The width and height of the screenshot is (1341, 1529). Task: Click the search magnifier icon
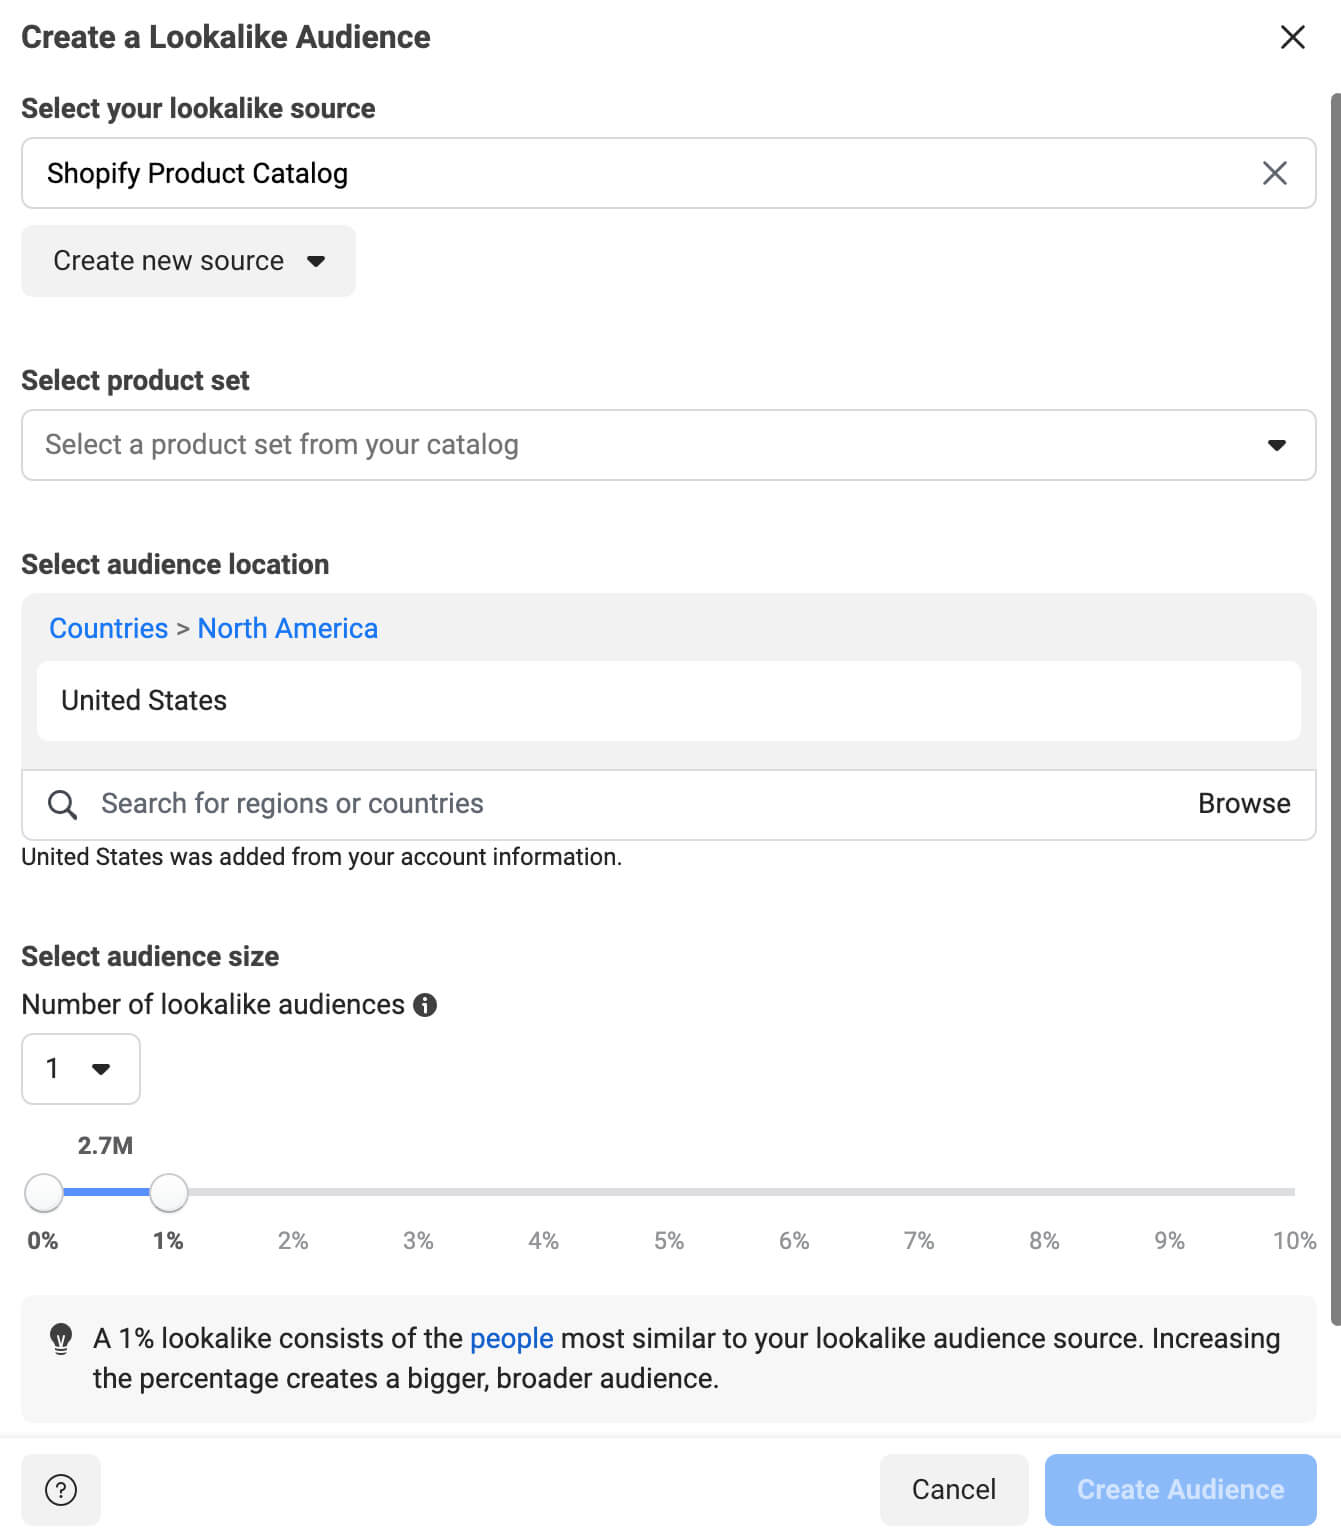pos(62,804)
